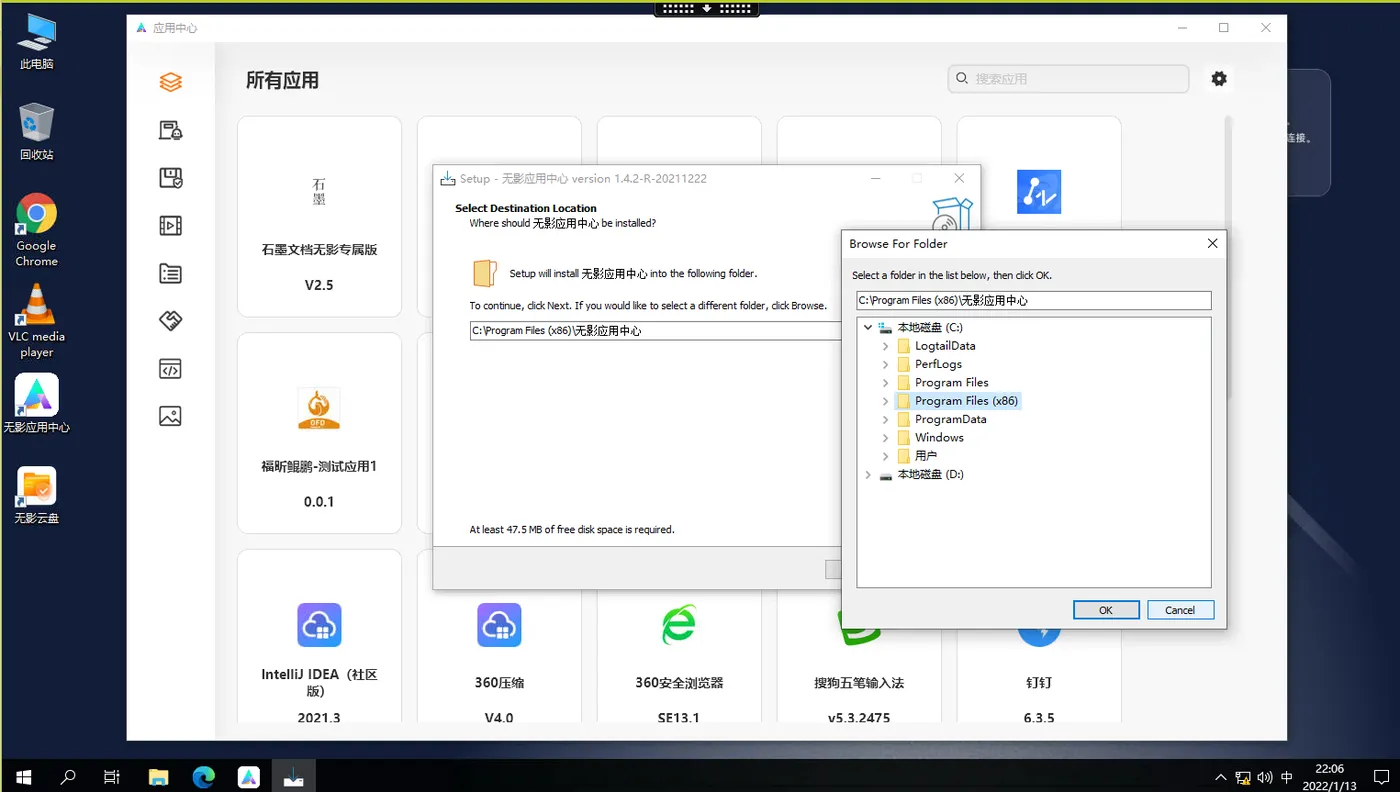1400x792 pixels.
Task: Open 无影应用中心 desktop shortcut
Action: point(36,404)
